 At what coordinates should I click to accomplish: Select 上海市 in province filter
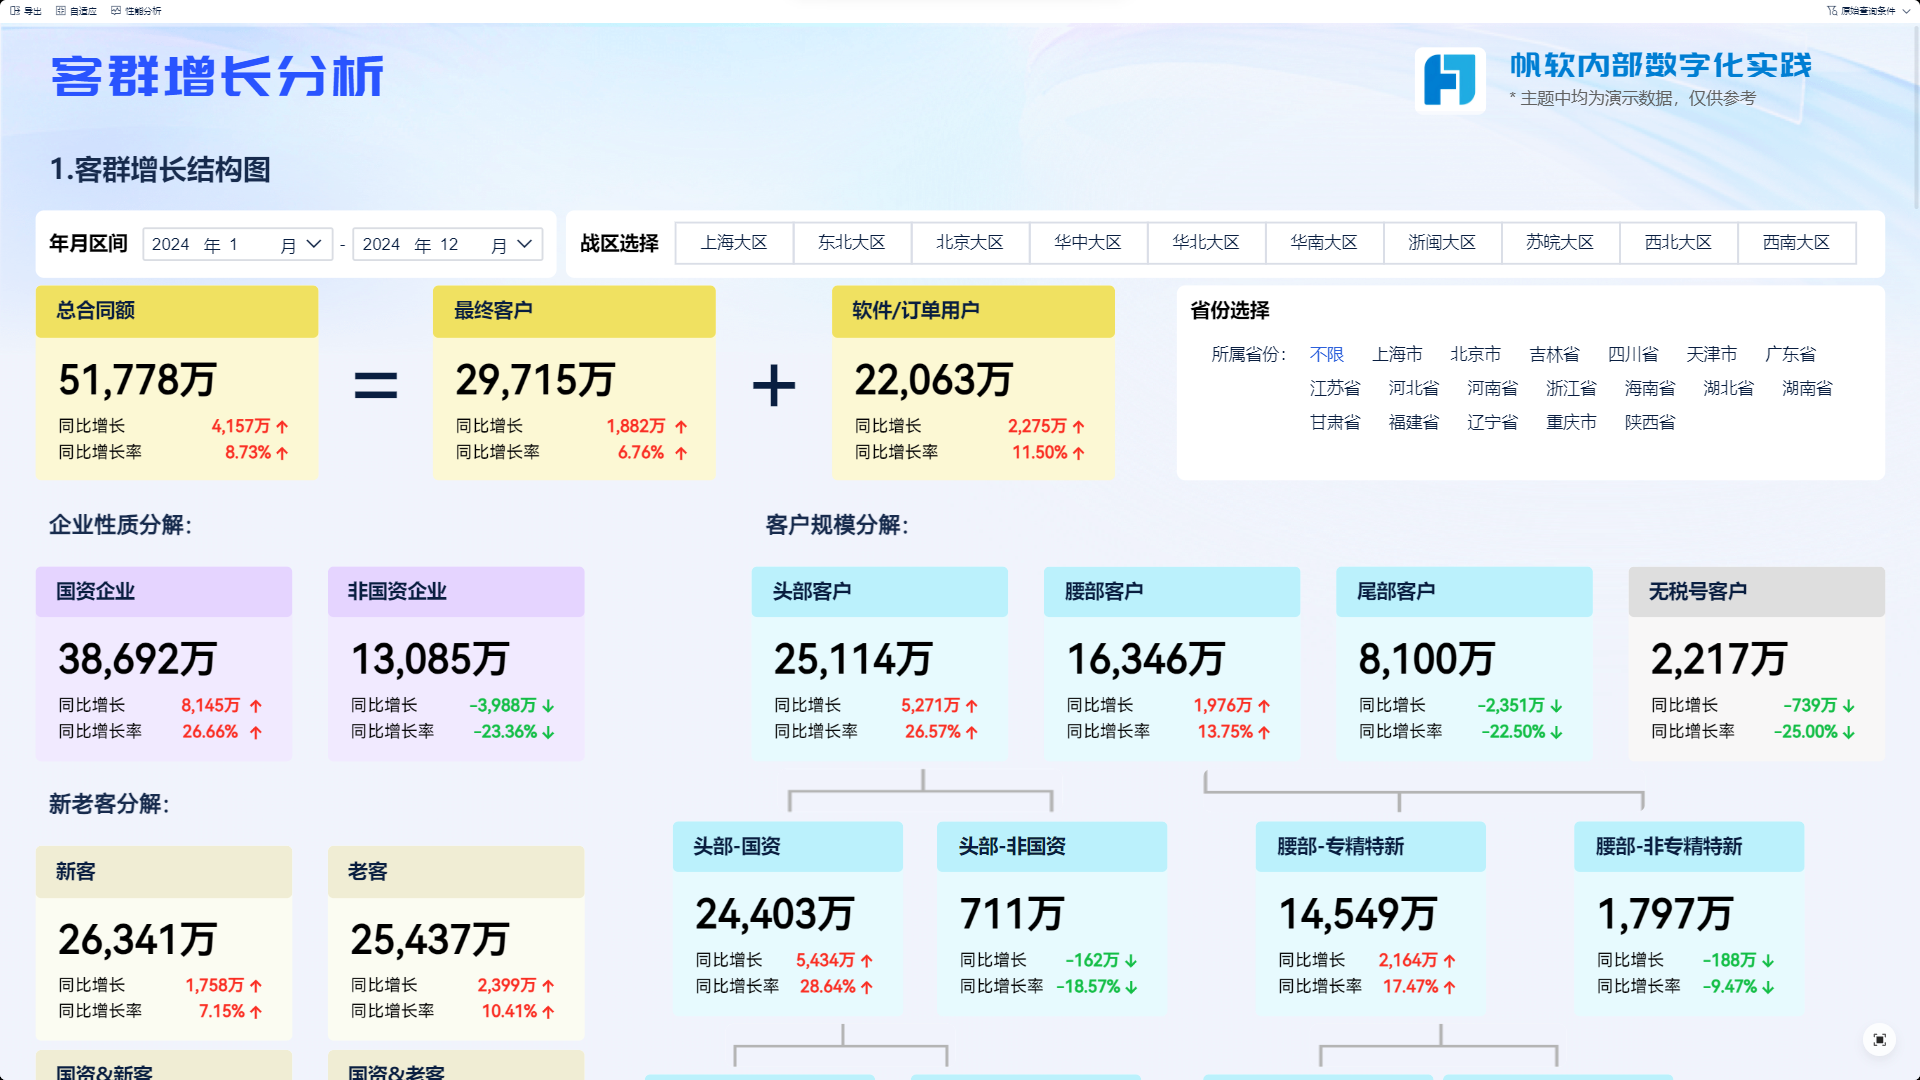coord(1397,355)
